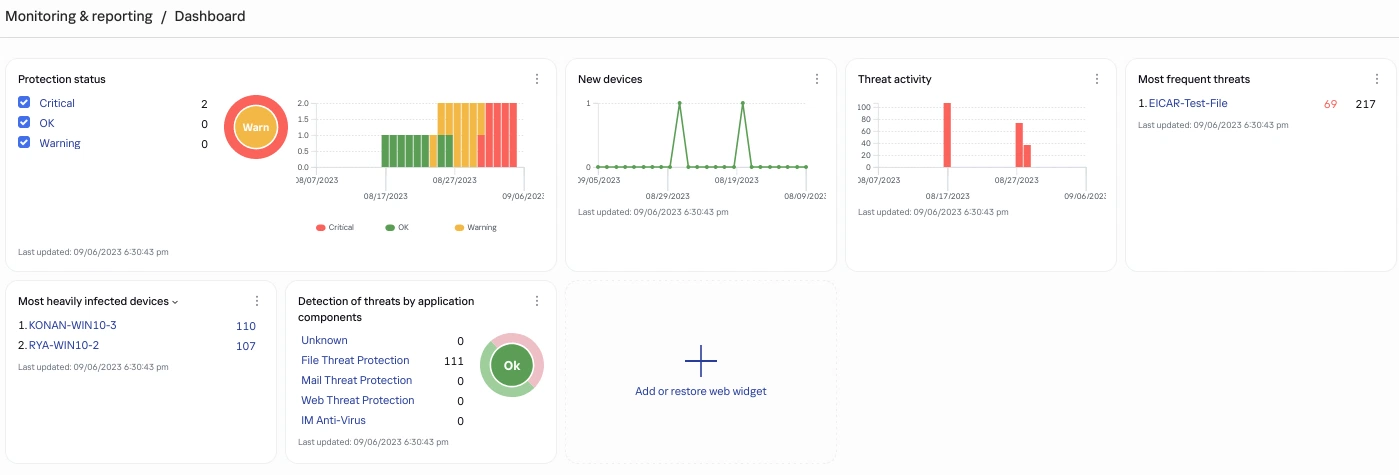Open Detection of threats widget kebab menu
Screen dimensions: 1399x475
[537, 301]
